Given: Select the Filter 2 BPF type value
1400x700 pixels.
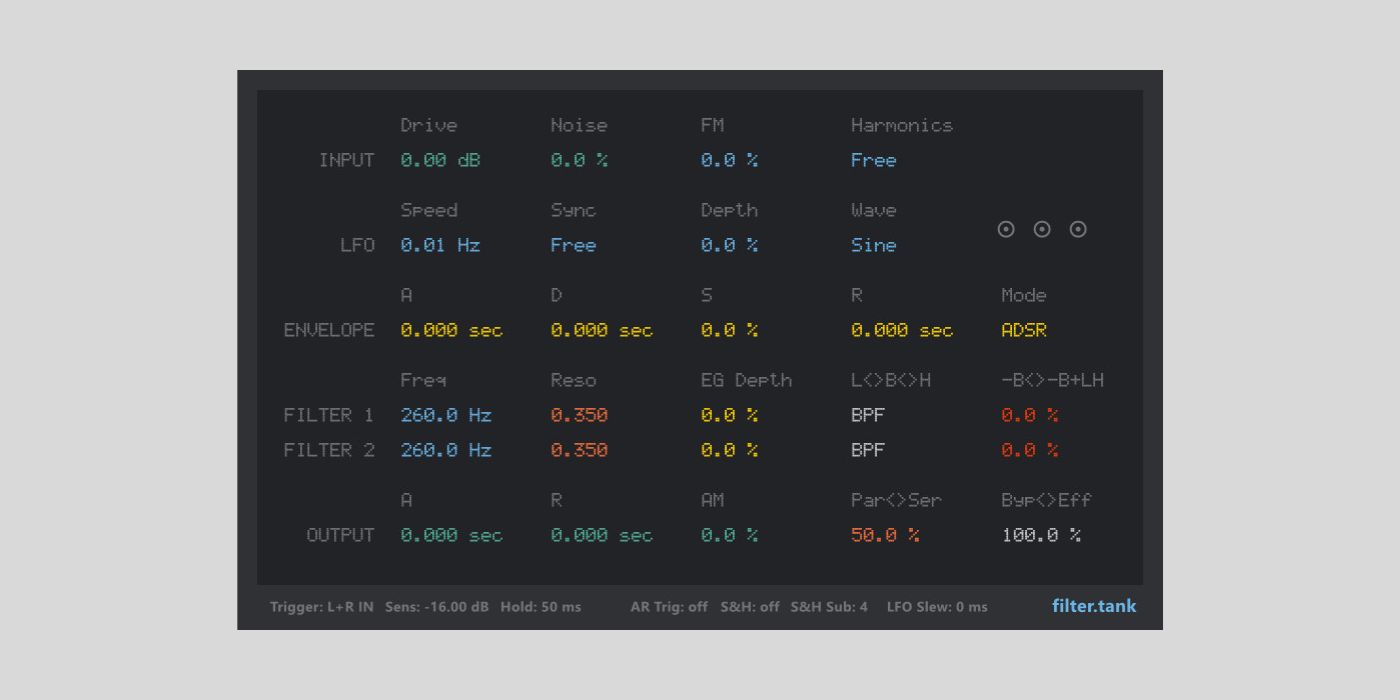Looking at the screenshot, I should point(868,450).
